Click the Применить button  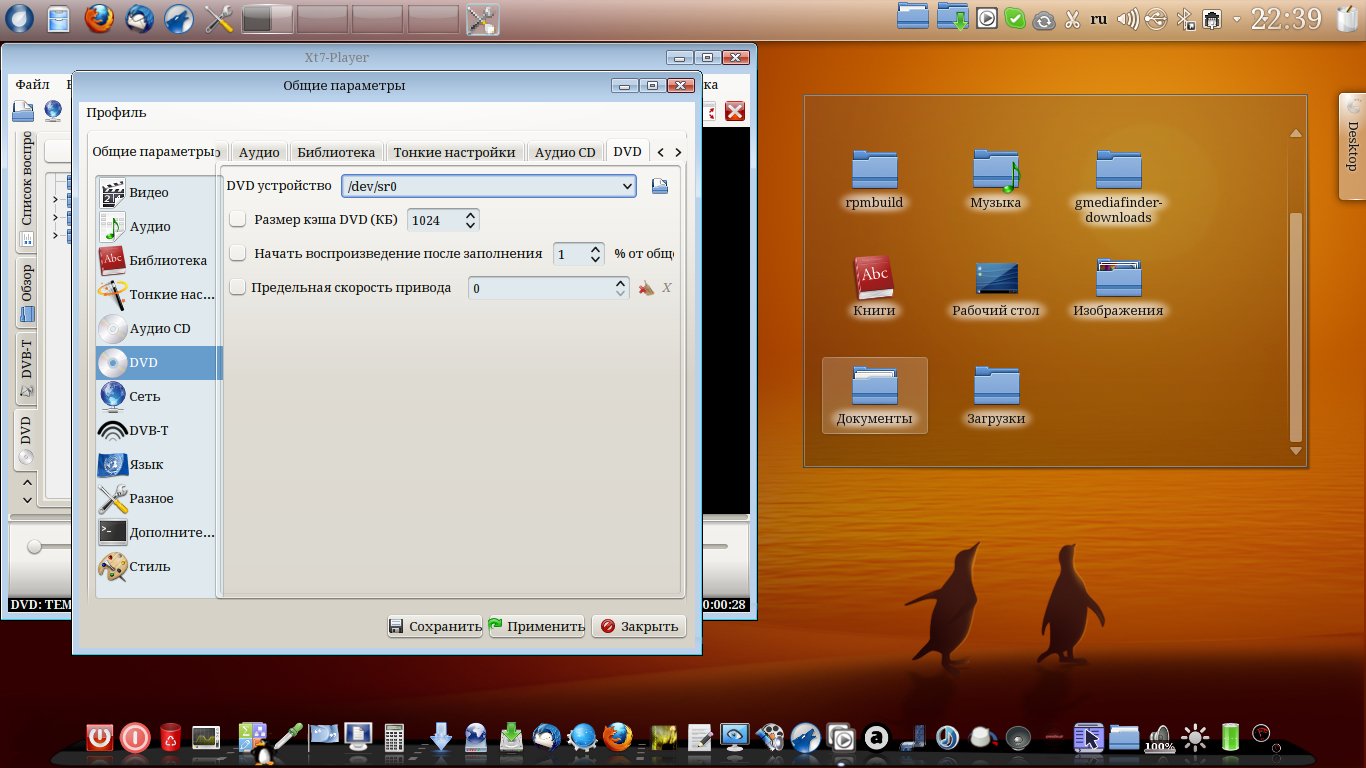click(536, 627)
